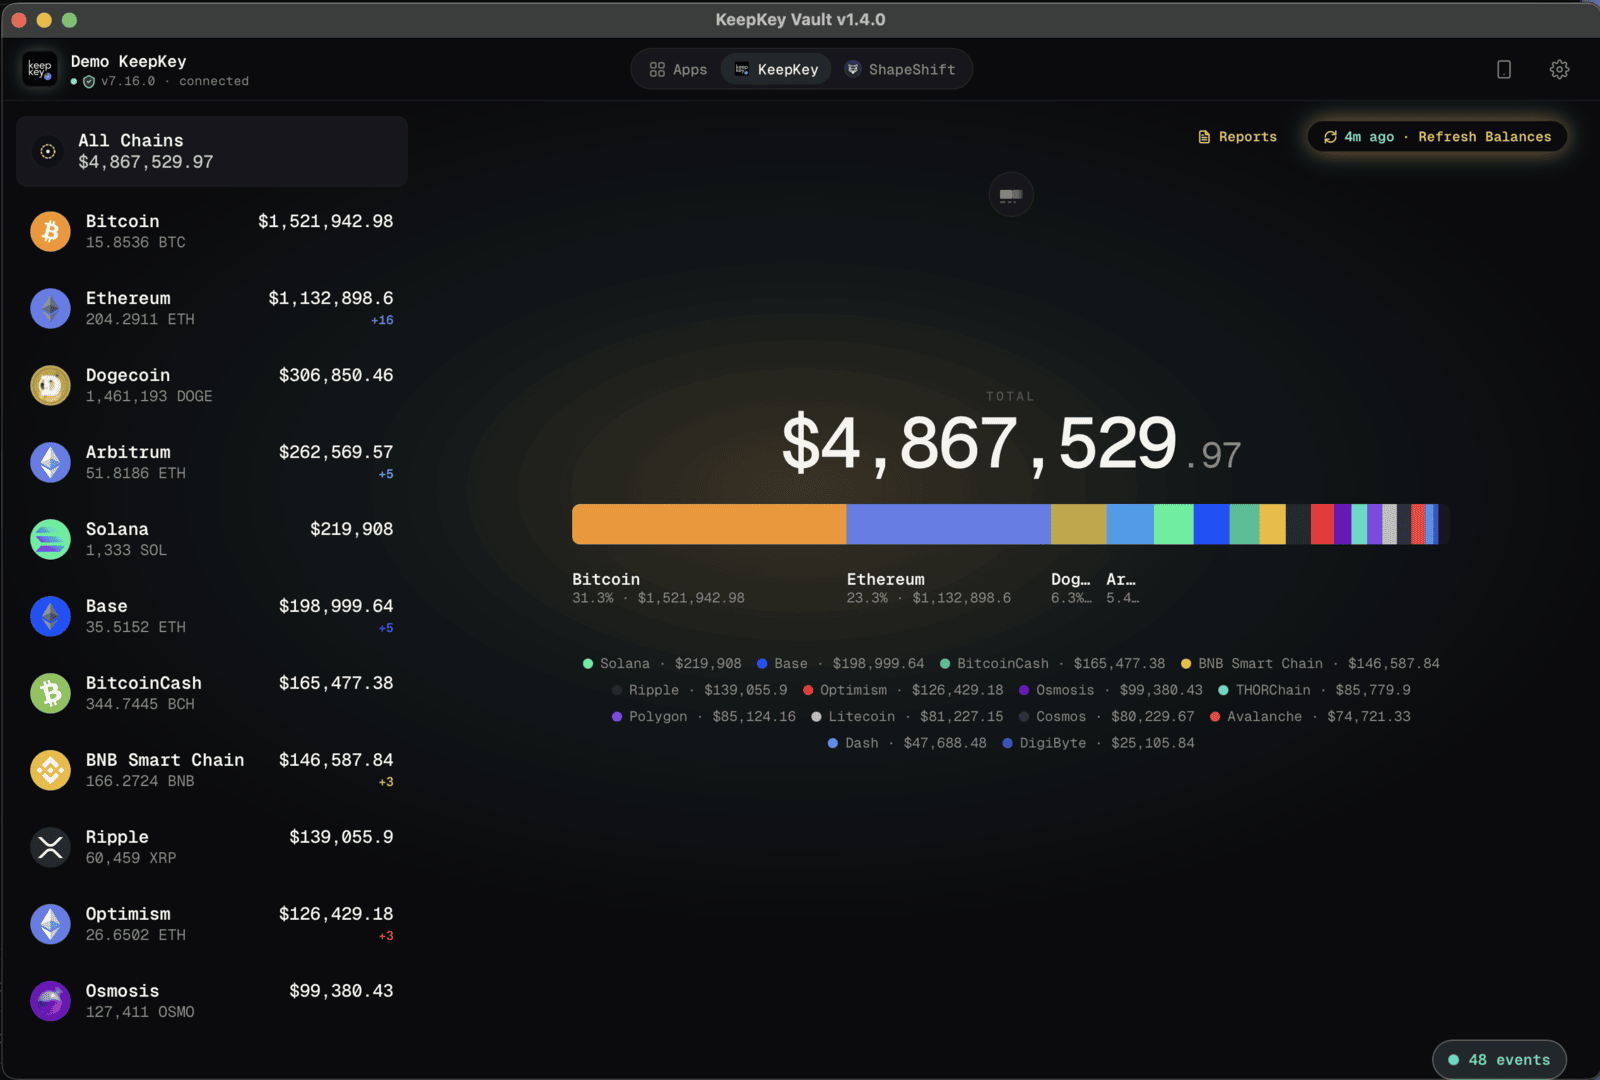1600x1080 pixels.
Task: Click Solana legend entry $219,908
Action: pyautogui.click(x=662, y=664)
